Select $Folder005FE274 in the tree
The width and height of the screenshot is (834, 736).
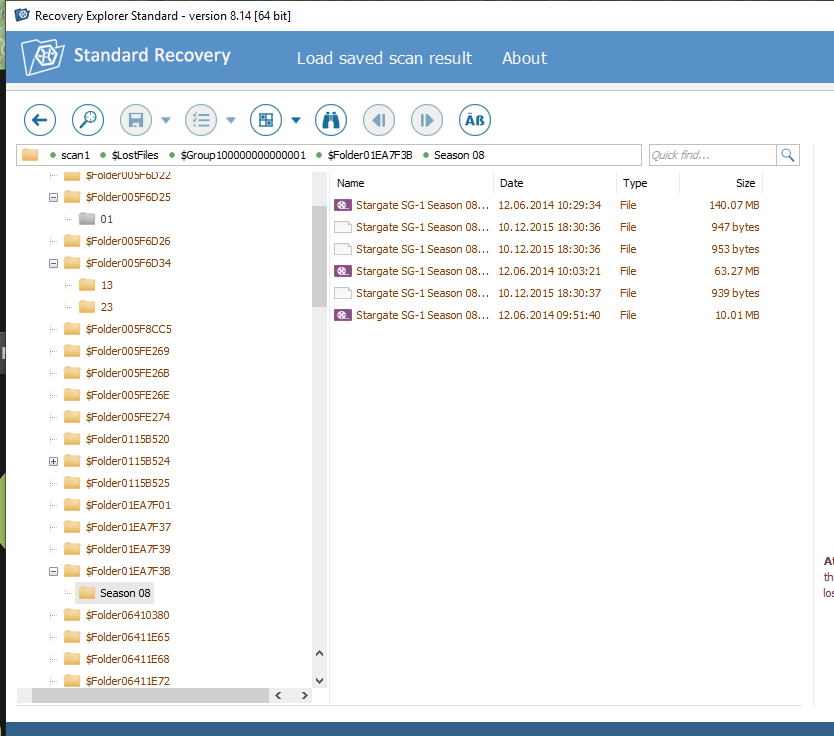point(117,417)
